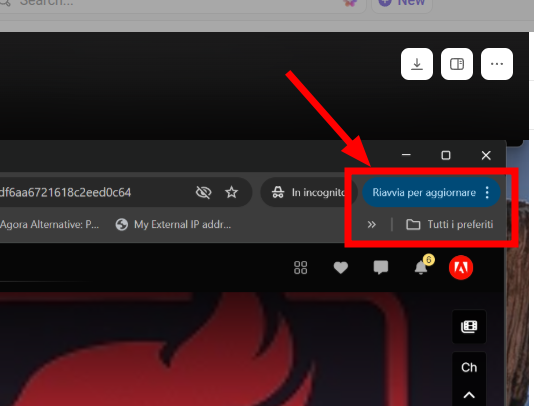Image resolution: width=534 pixels, height=406 pixels.
Task: Click the heart favorites icon
Action: click(341, 268)
